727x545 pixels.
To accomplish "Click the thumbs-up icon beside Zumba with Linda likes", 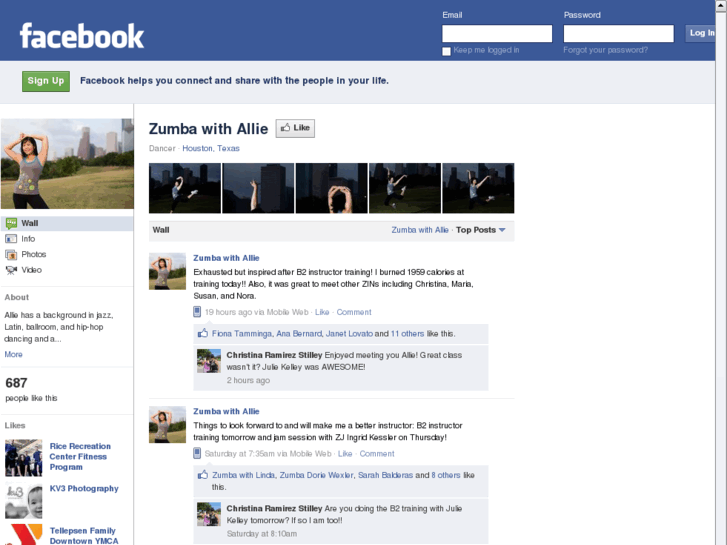I will tap(203, 474).
